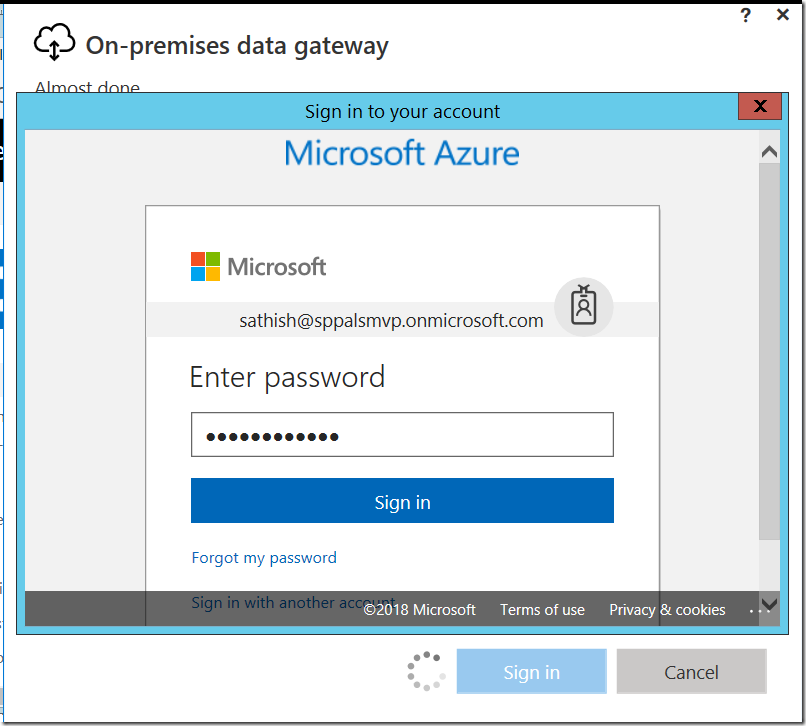
Task: Click the blue Sign in button under the password field
Action: click(x=402, y=501)
